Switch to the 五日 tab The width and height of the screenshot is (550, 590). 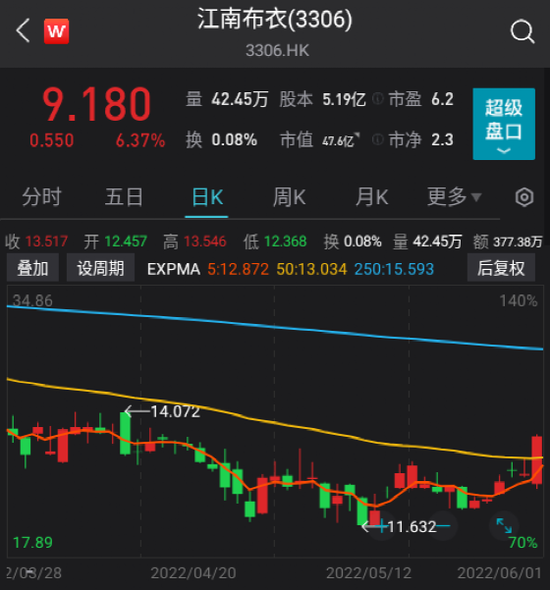[124, 197]
